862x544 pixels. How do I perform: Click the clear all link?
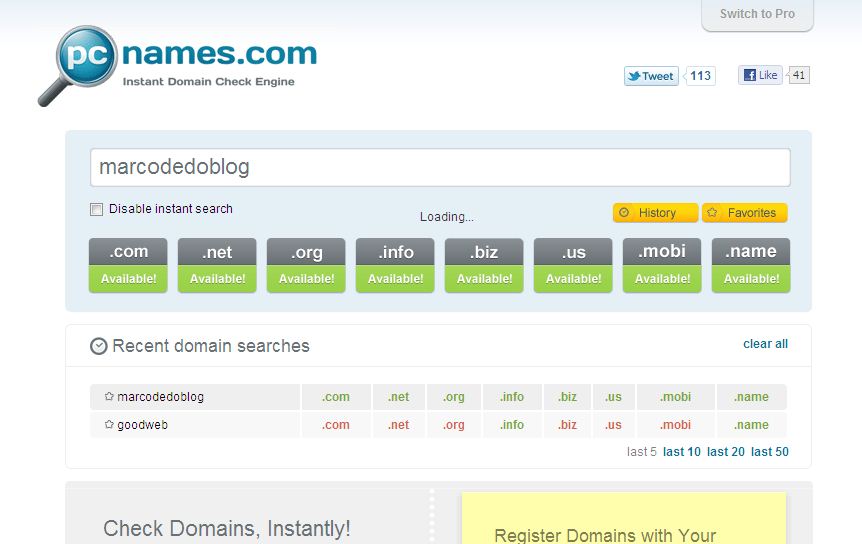click(765, 344)
